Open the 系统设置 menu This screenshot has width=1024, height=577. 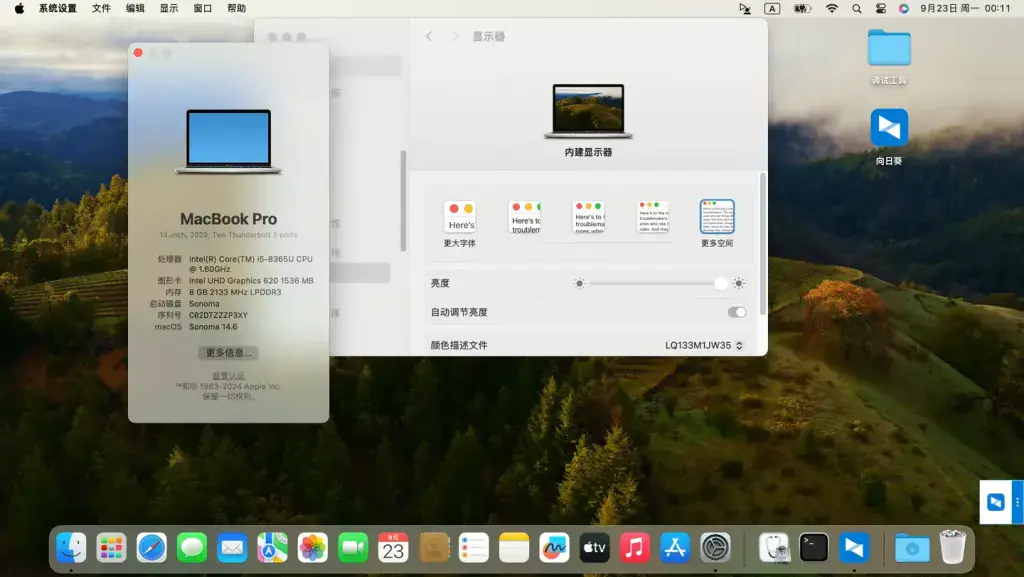[57, 8]
